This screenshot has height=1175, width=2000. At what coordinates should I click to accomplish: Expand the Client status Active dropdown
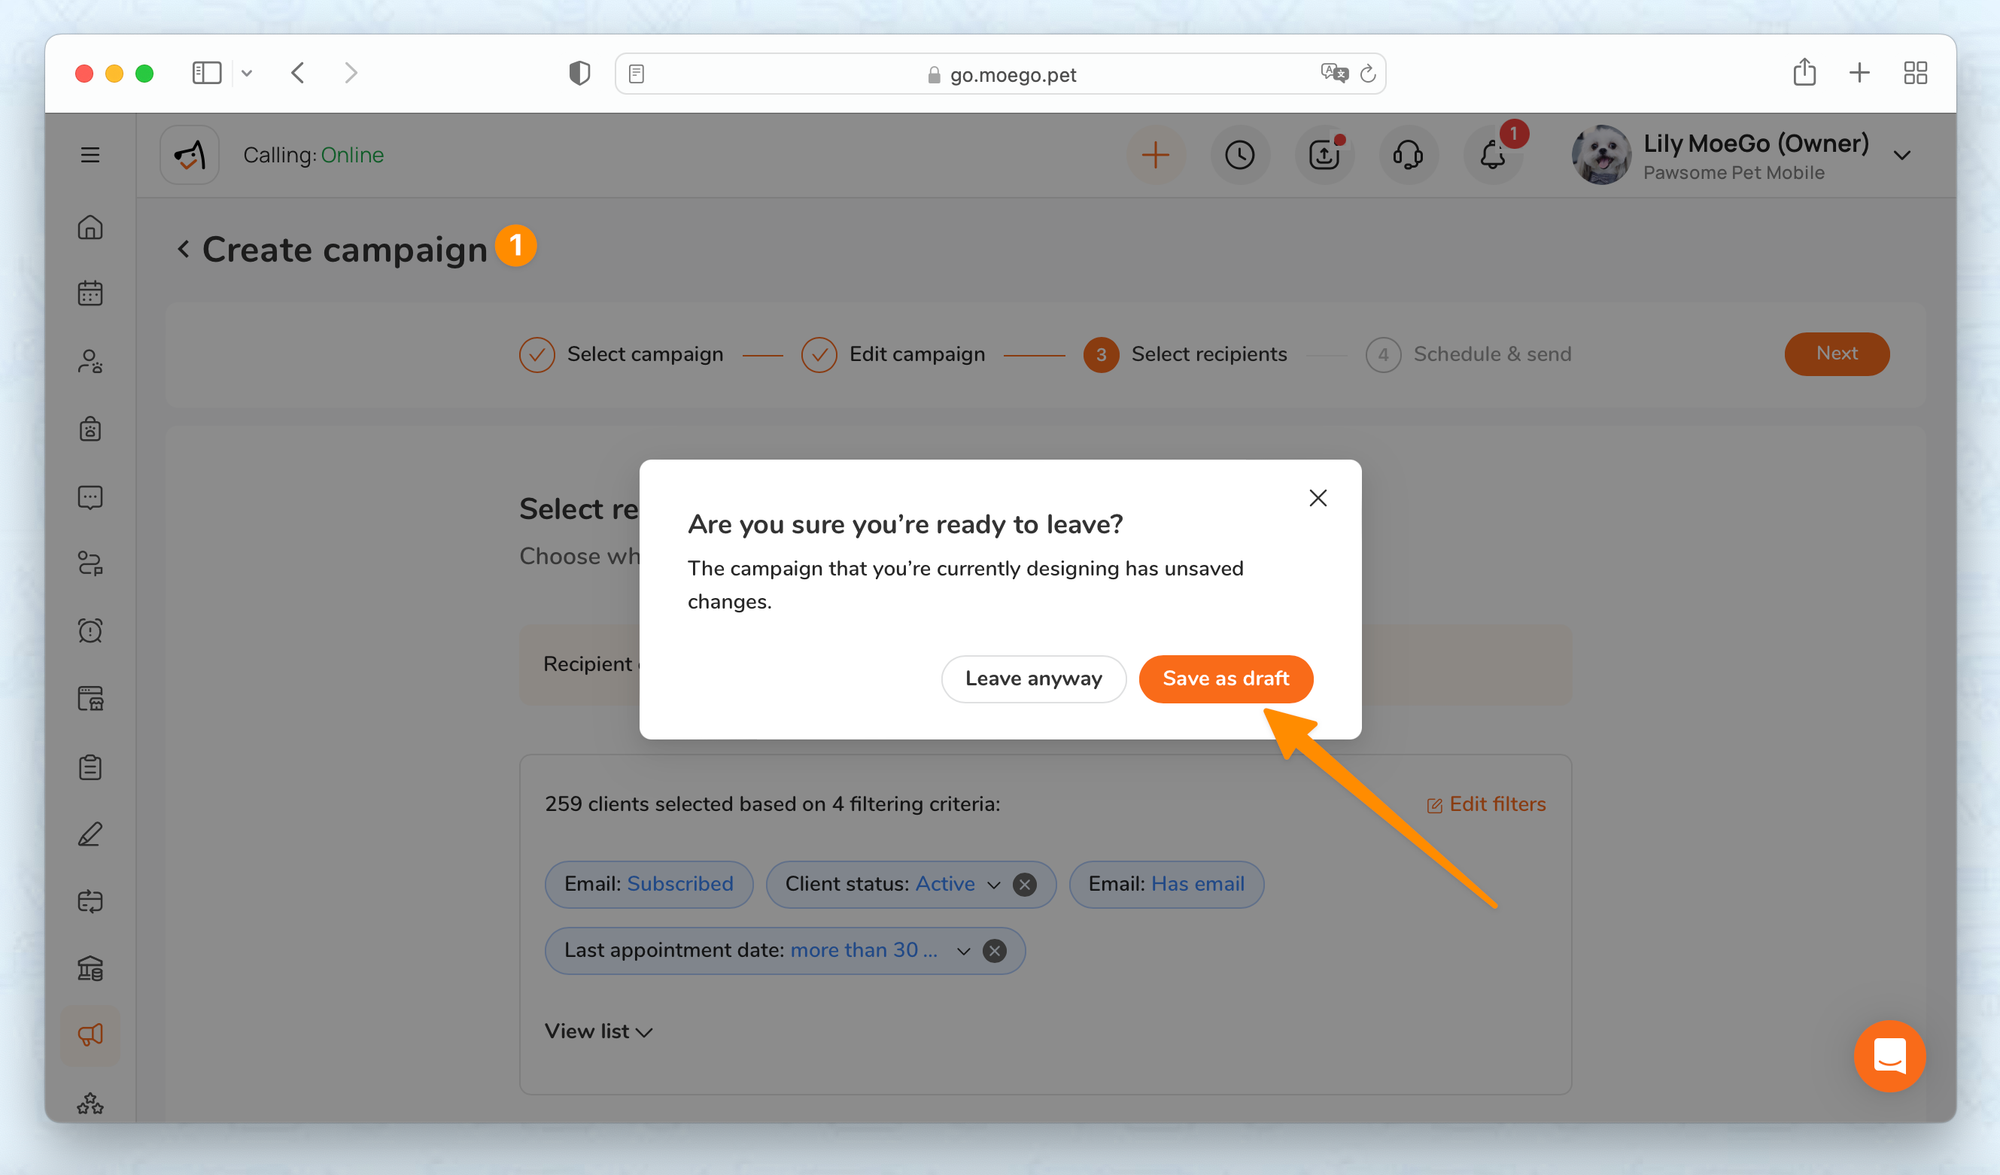(993, 885)
